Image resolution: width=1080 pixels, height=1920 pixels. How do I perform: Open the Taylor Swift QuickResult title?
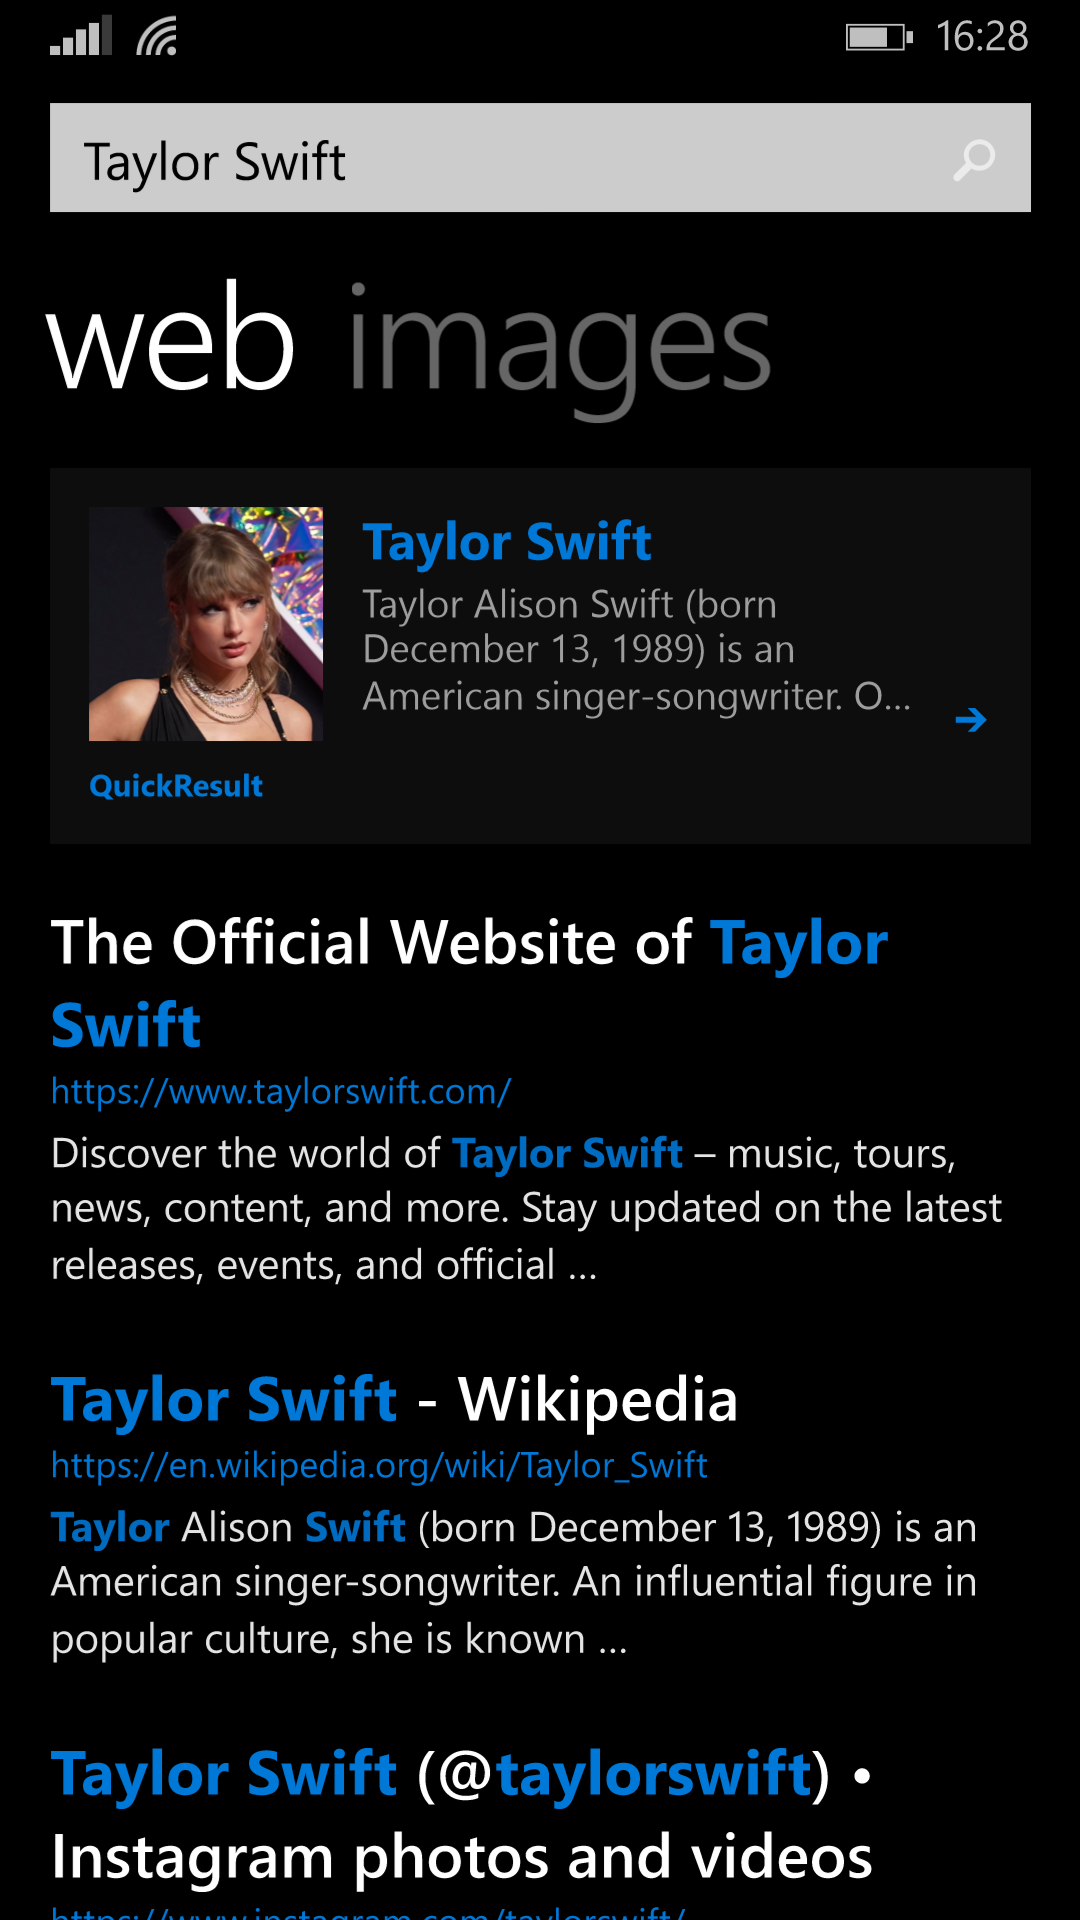click(507, 543)
